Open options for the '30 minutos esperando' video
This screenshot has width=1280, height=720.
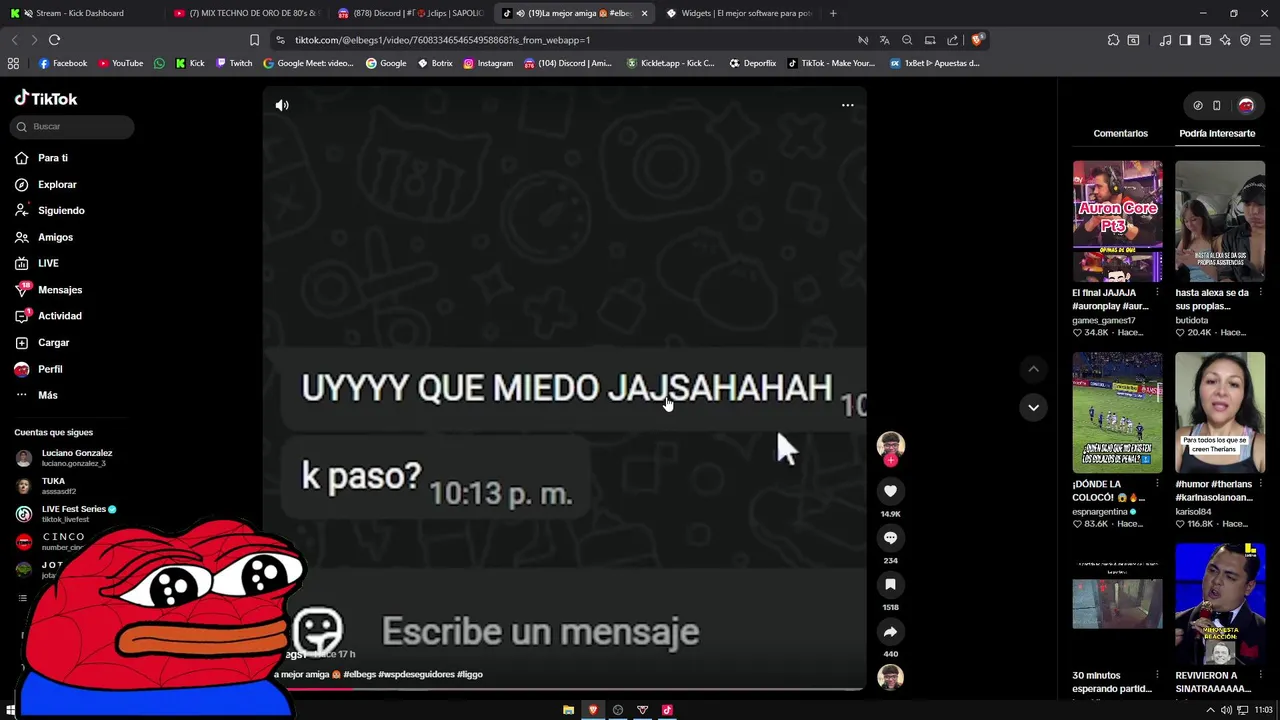click(x=1157, y=675)
